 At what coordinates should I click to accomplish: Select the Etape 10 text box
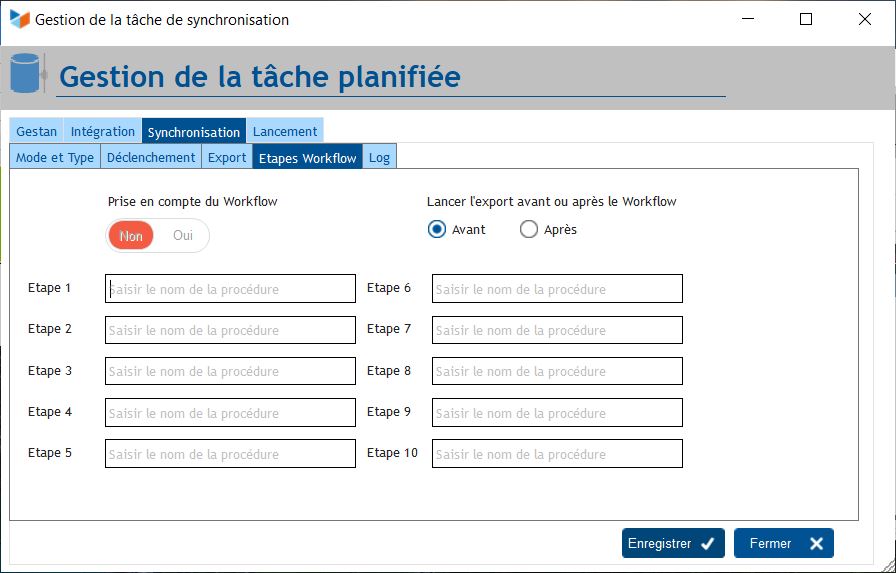pyautogui.click(x=557, y=454)
